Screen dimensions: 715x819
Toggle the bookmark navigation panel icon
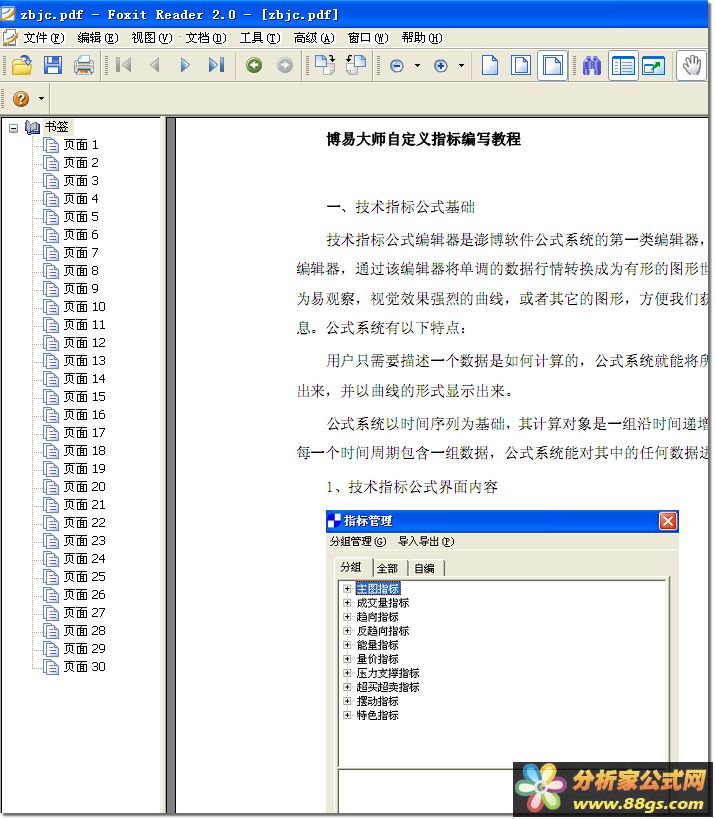tap(623, 66)
